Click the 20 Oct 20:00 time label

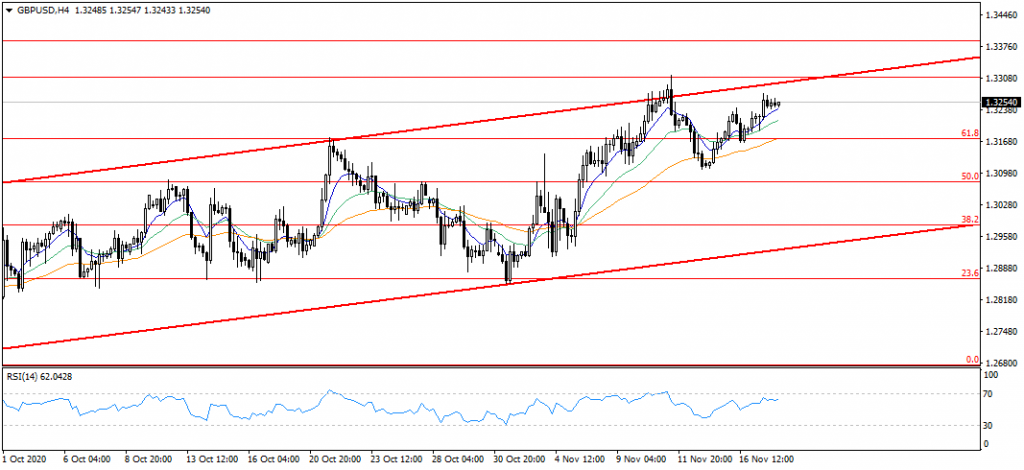pyautogui.click(x=333, y=460)
